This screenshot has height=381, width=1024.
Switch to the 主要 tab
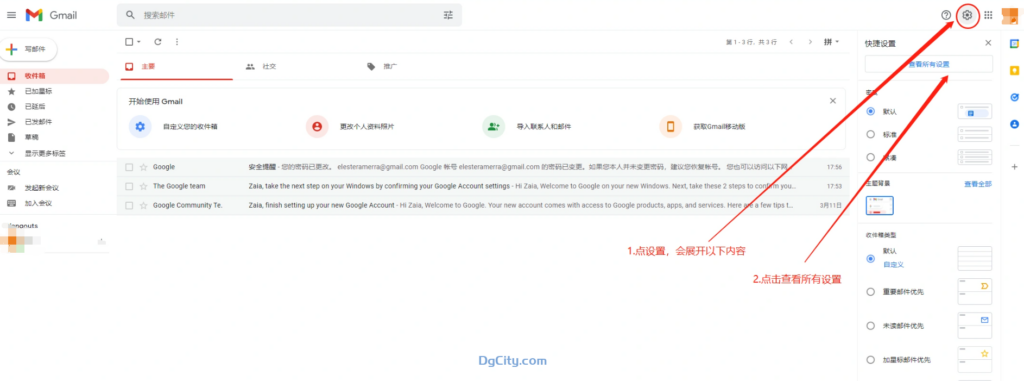tap(175, 67)
